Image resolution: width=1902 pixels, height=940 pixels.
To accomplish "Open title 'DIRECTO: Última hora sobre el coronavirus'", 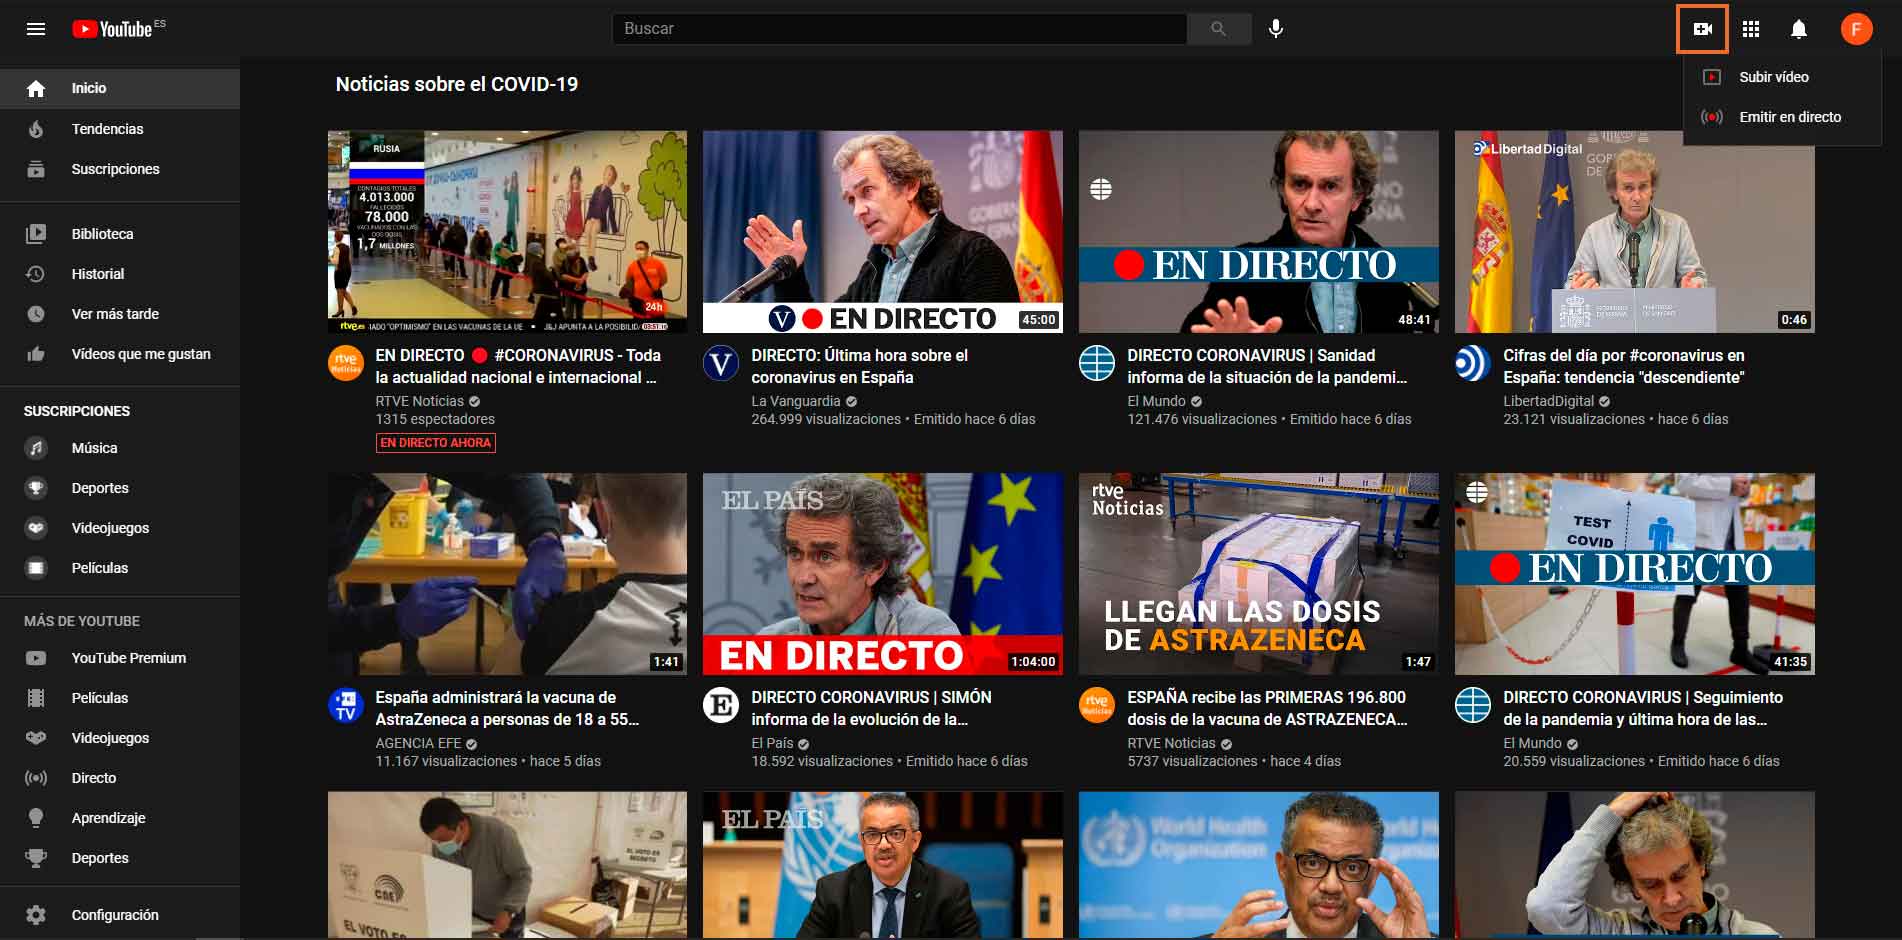I will [x=860, y=366].
